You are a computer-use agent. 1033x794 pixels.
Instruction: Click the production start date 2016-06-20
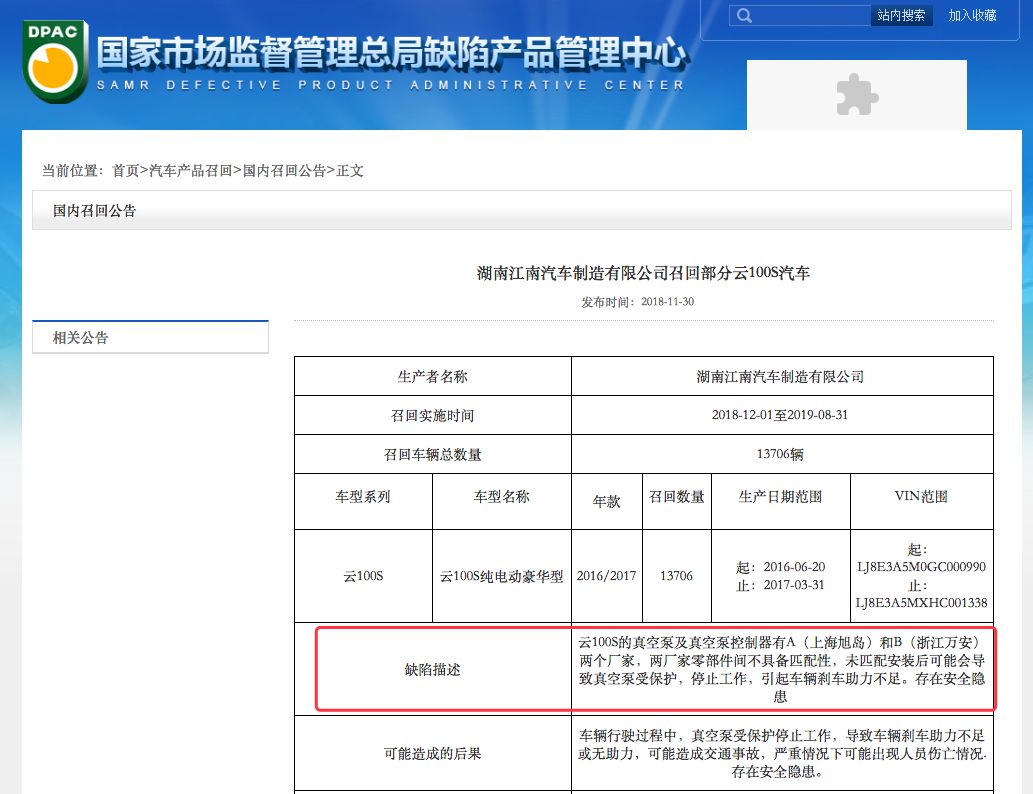pos(794,567)
